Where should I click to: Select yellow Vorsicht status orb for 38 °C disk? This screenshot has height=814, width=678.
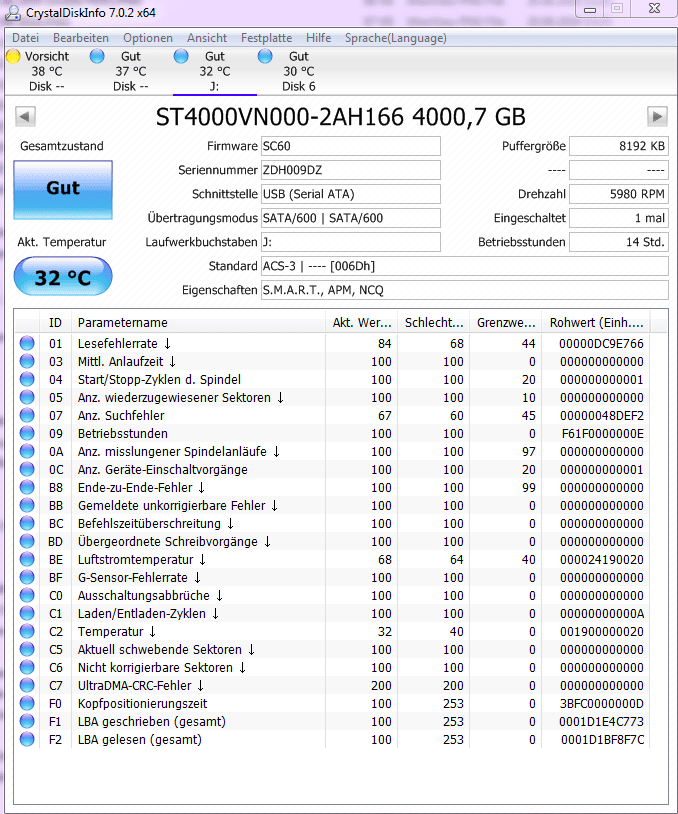point(13,56)
